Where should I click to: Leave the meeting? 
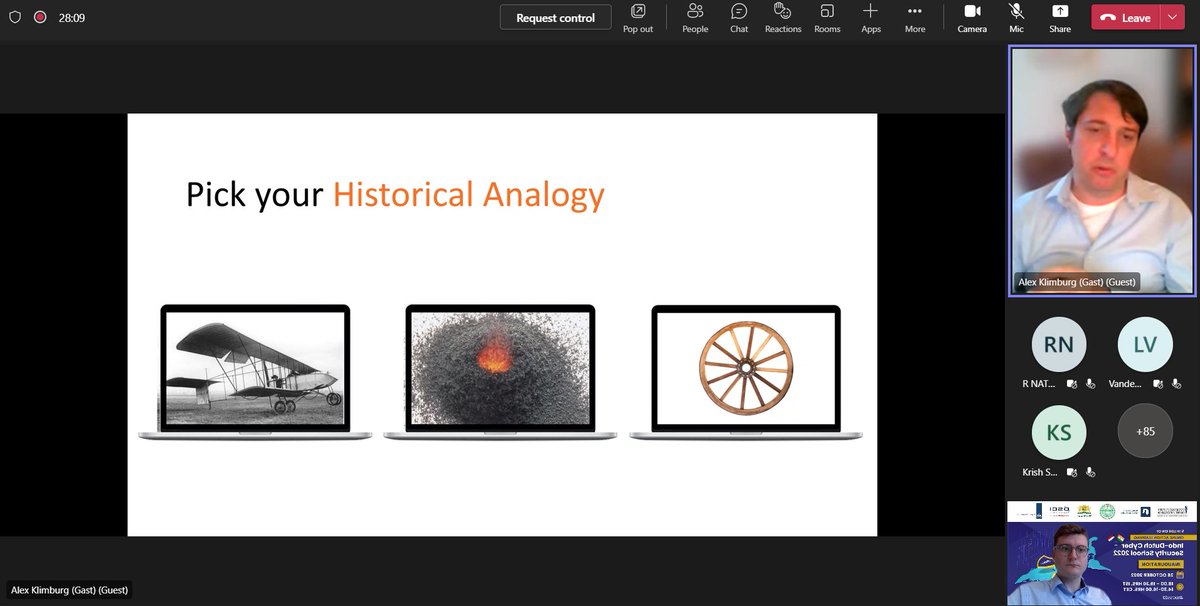[1126, 18]
